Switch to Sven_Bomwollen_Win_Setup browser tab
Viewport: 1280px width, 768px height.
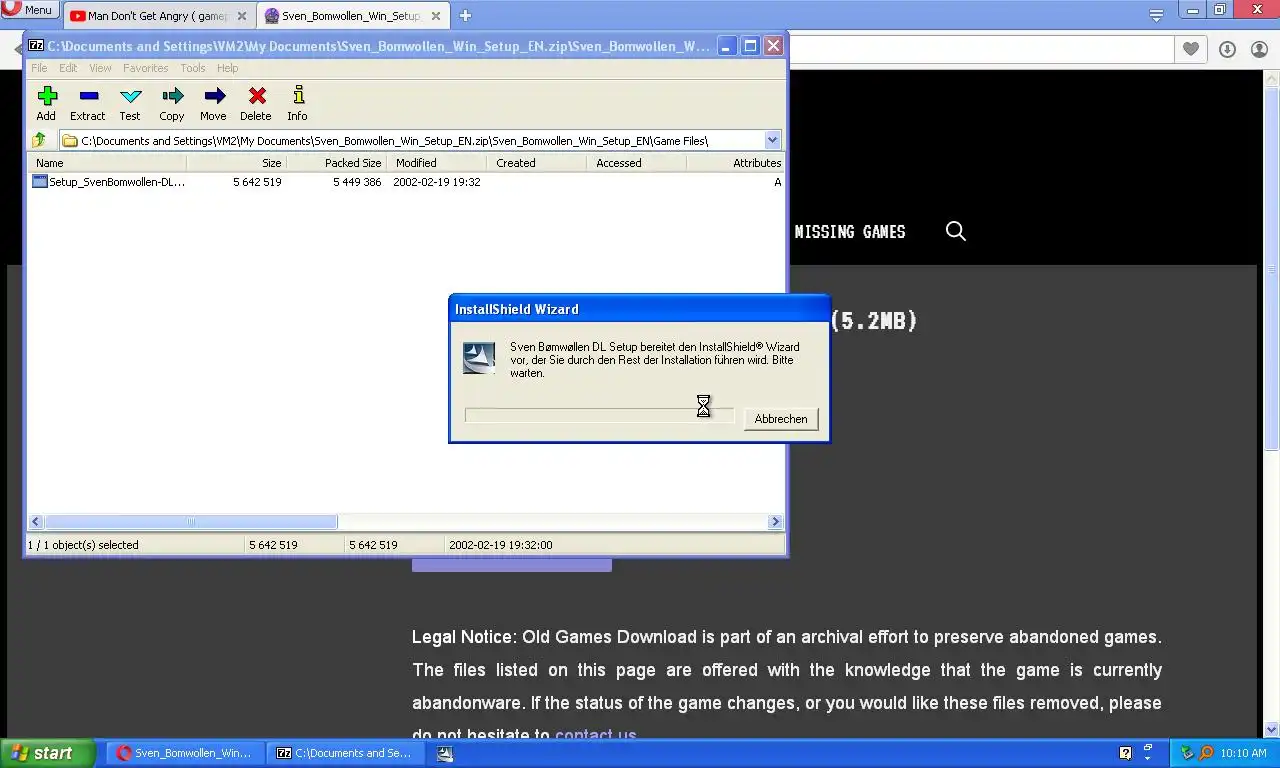351,16
